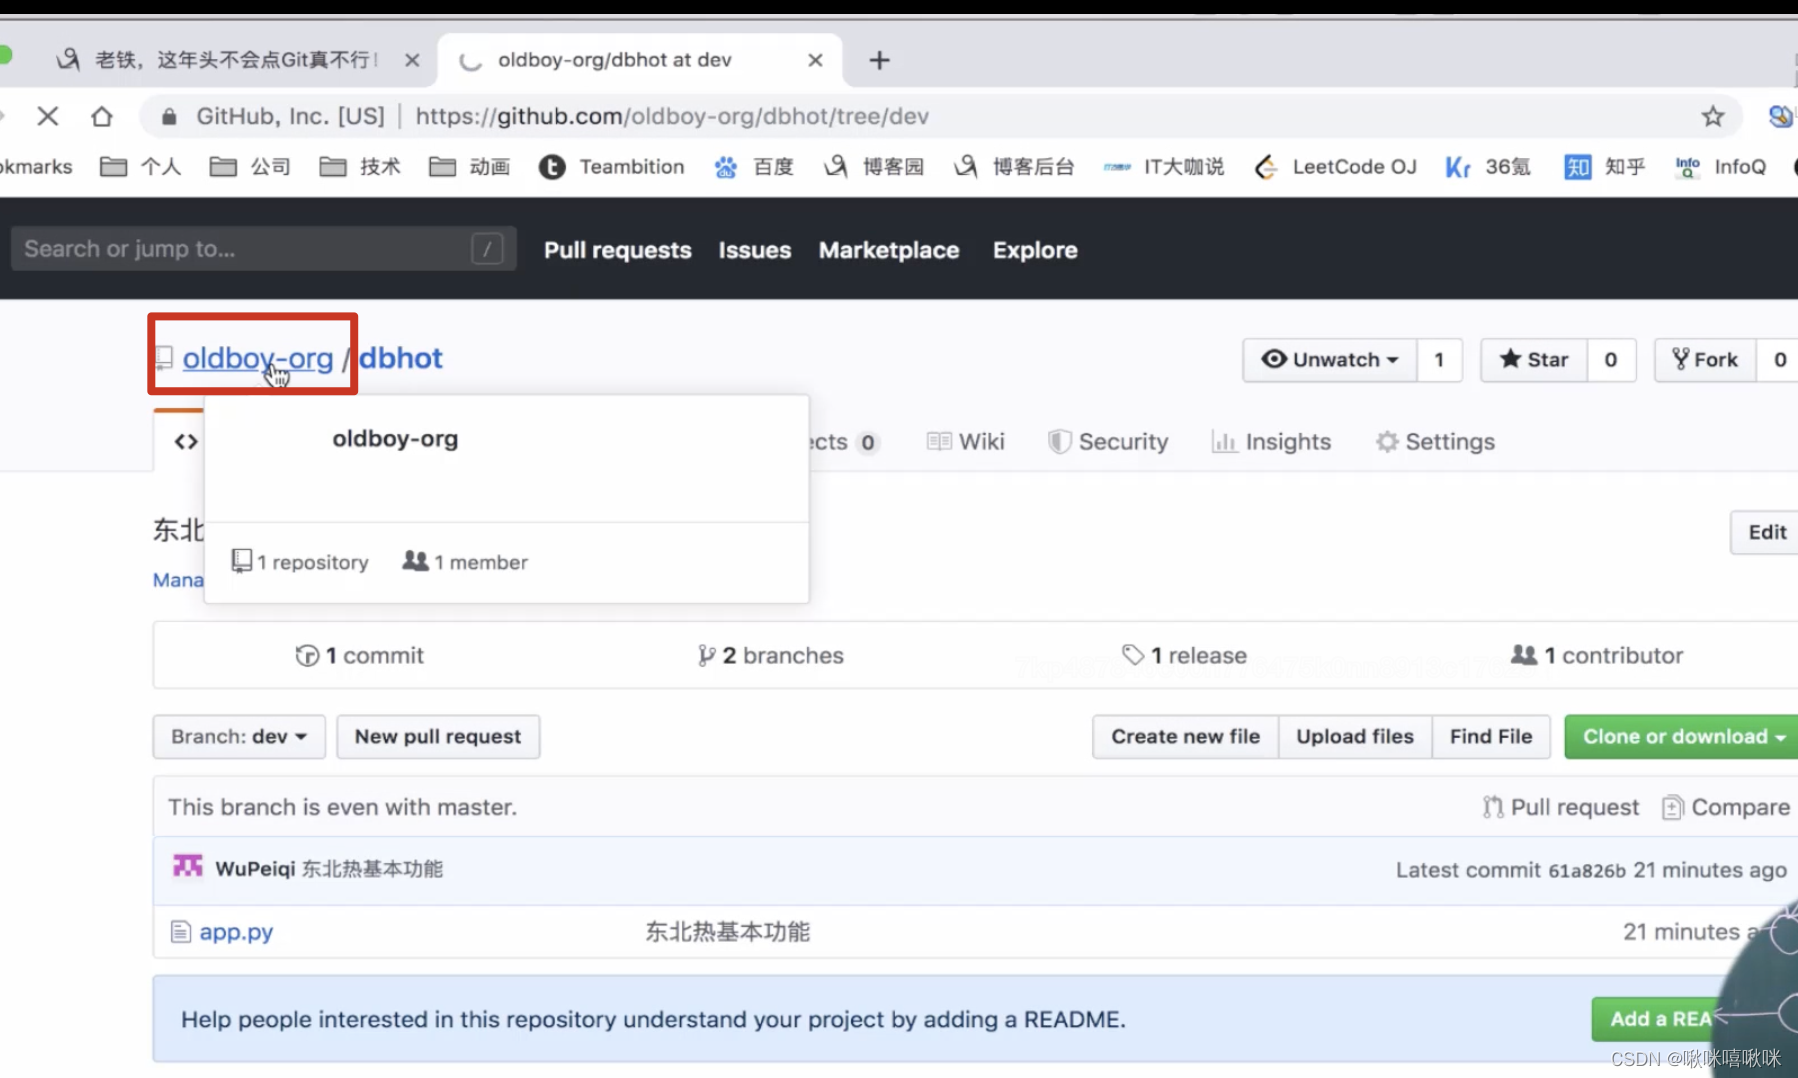The image size is (1798, 1078).
Task: Switch to the Security tab
Action: pyautogui.click(x=1108, y=442)
